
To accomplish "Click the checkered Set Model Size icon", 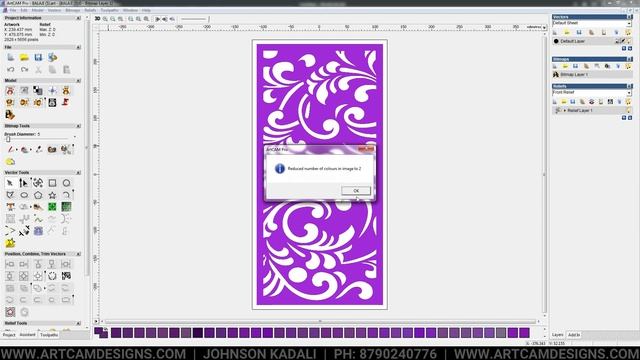I will 38,91.
